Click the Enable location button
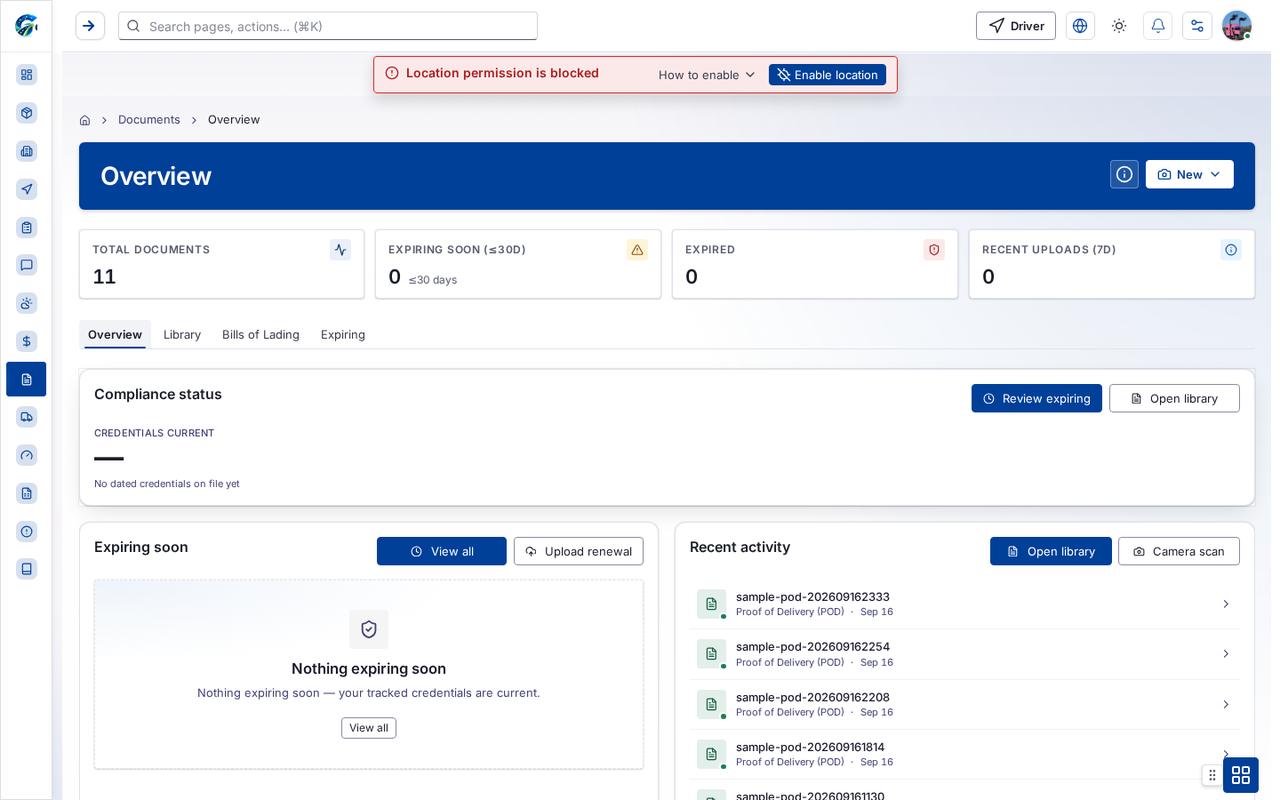The image size is (1280, 800). [x=827, y=75]
